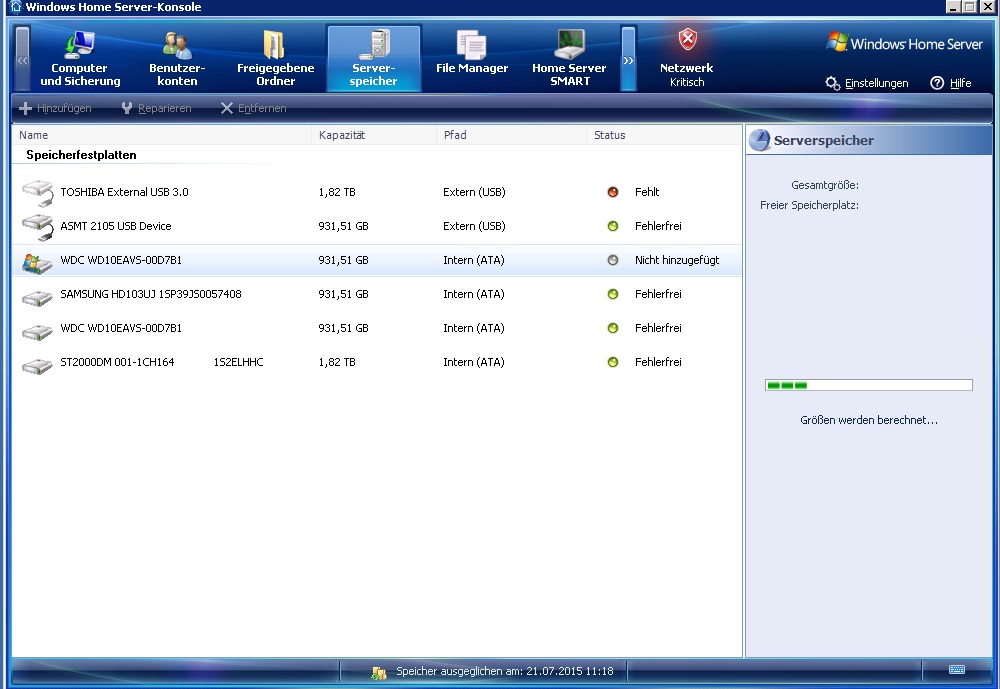Click ST2000DM green status indicator
The height and width of the screenshot is (689, 1000).
(613, 362)
